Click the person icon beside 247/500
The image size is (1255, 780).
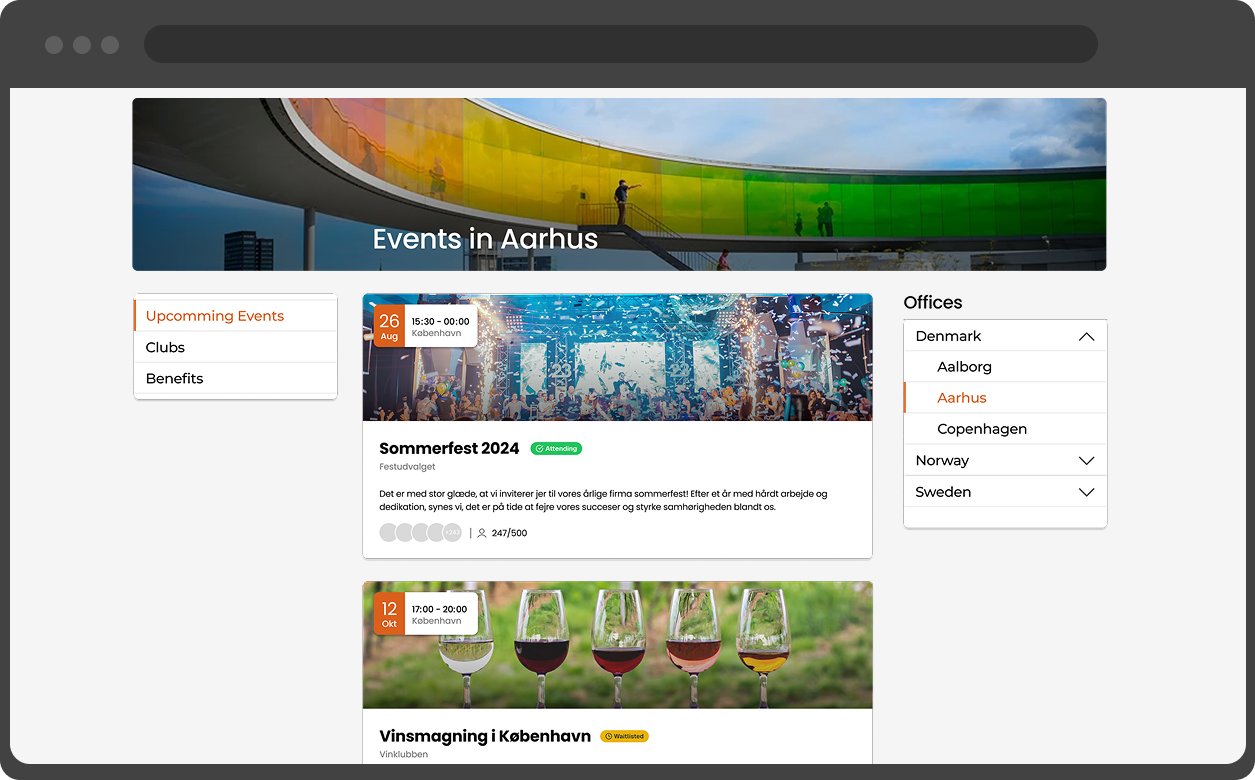[x=482, y=533]
